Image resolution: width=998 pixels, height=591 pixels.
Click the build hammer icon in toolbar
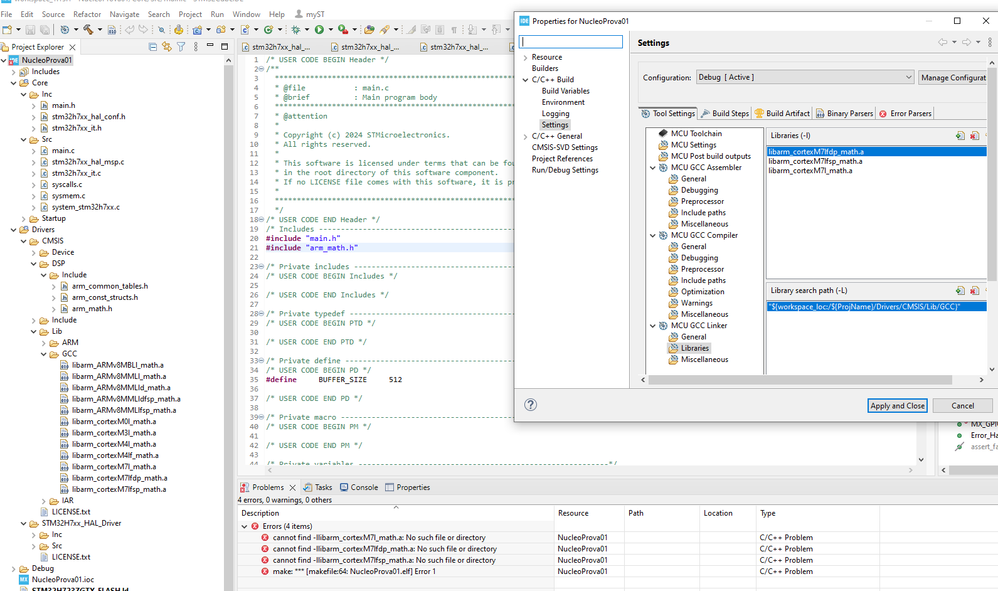click(89, 30)
